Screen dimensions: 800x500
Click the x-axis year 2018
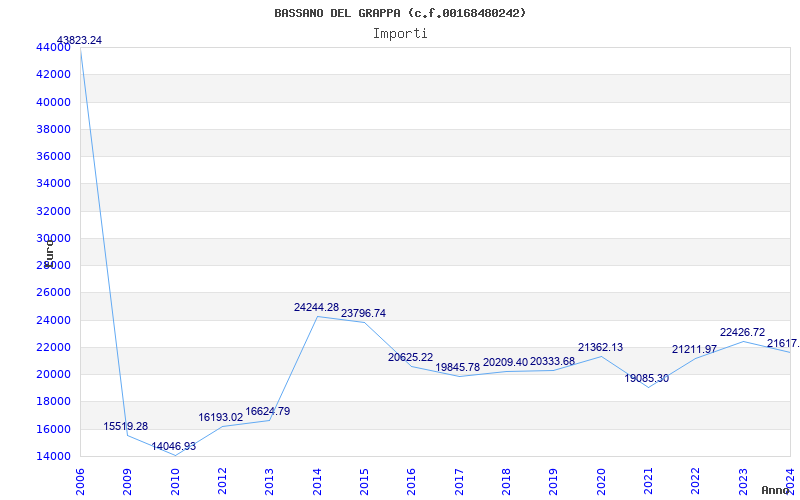[506, 482]
